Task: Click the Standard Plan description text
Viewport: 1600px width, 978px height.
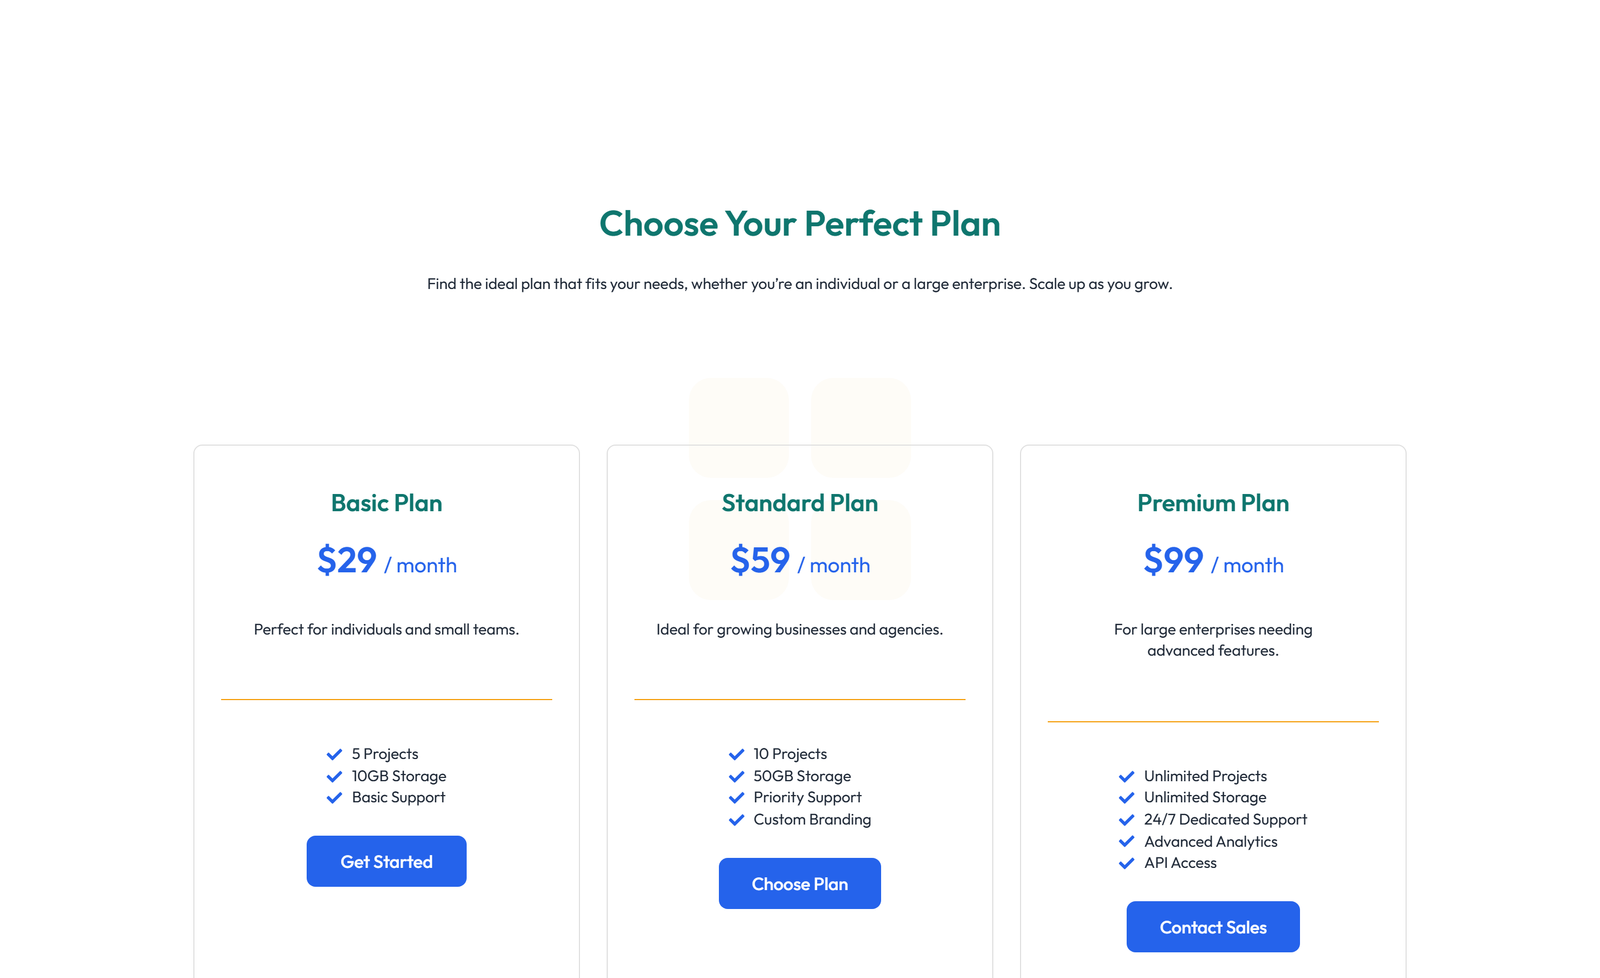Action: click(x=799, y=629)
